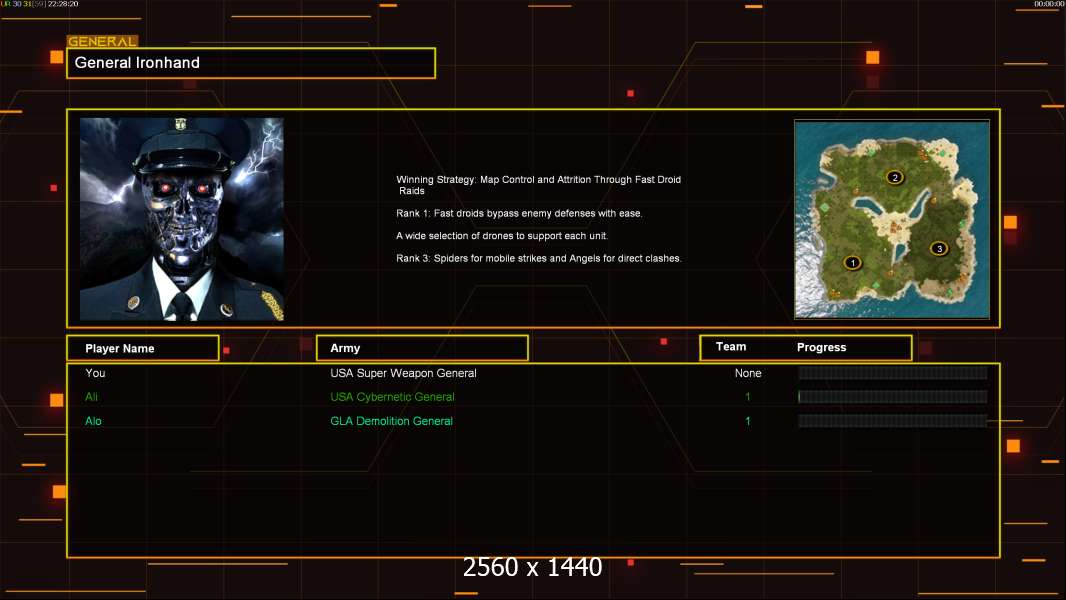The height and width of the screenshot is (600, 1066).
Task: Click the GENERAL label above the name
Action: tap(102, 41)
